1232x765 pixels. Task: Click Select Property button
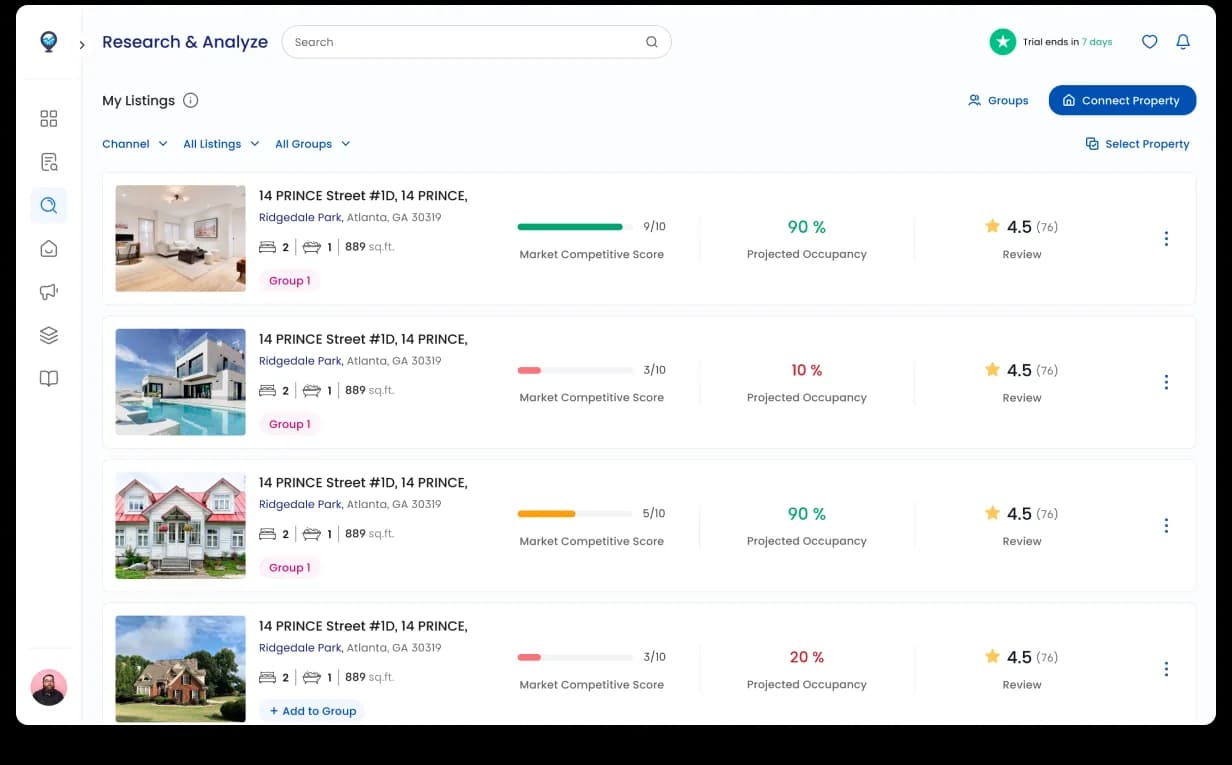(x=1138, y=144)
